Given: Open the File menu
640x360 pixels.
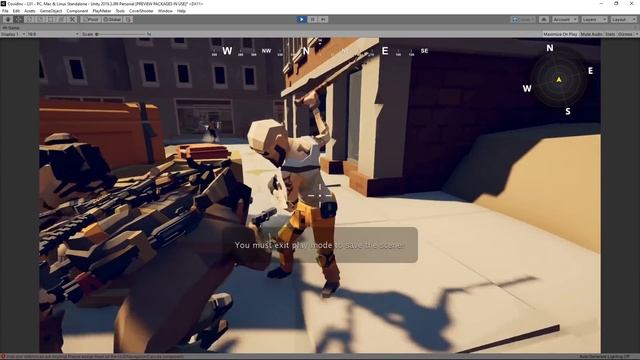Looking at the screenshot, I should [5, 11].
